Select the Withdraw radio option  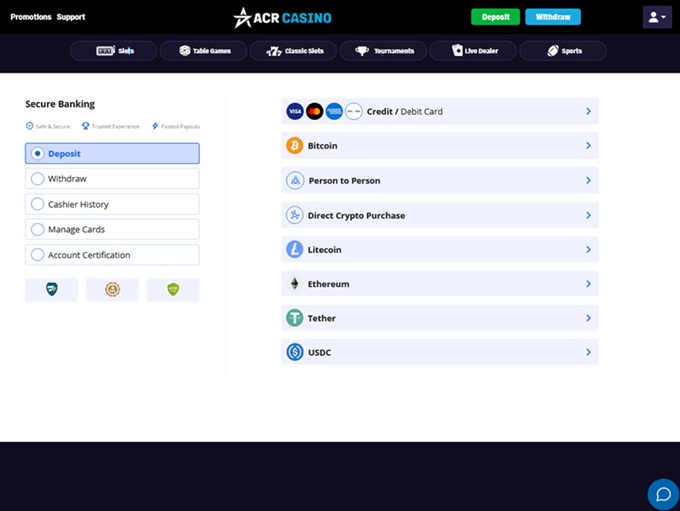38,179
